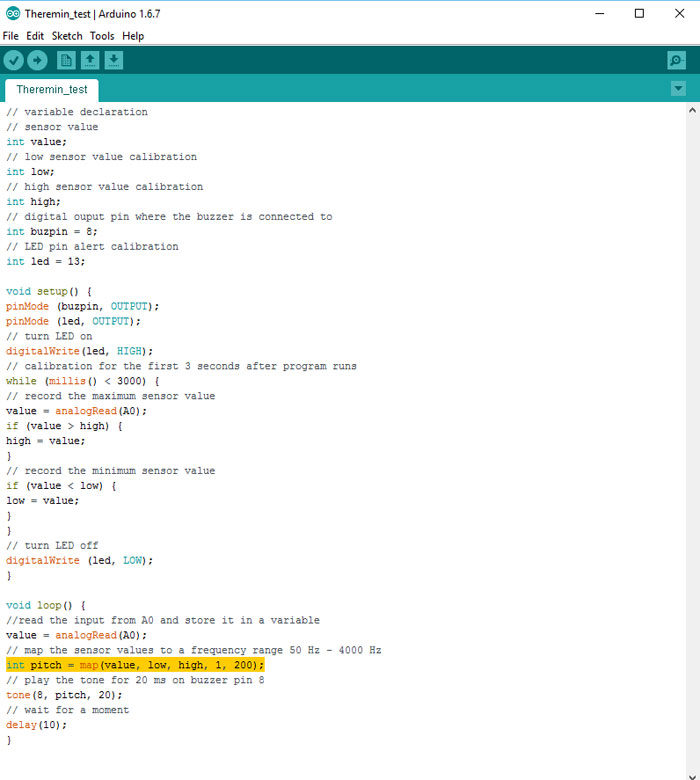Open the Serial Monitor magnifier icon
The image size is (700, 780).
point(677,61)
